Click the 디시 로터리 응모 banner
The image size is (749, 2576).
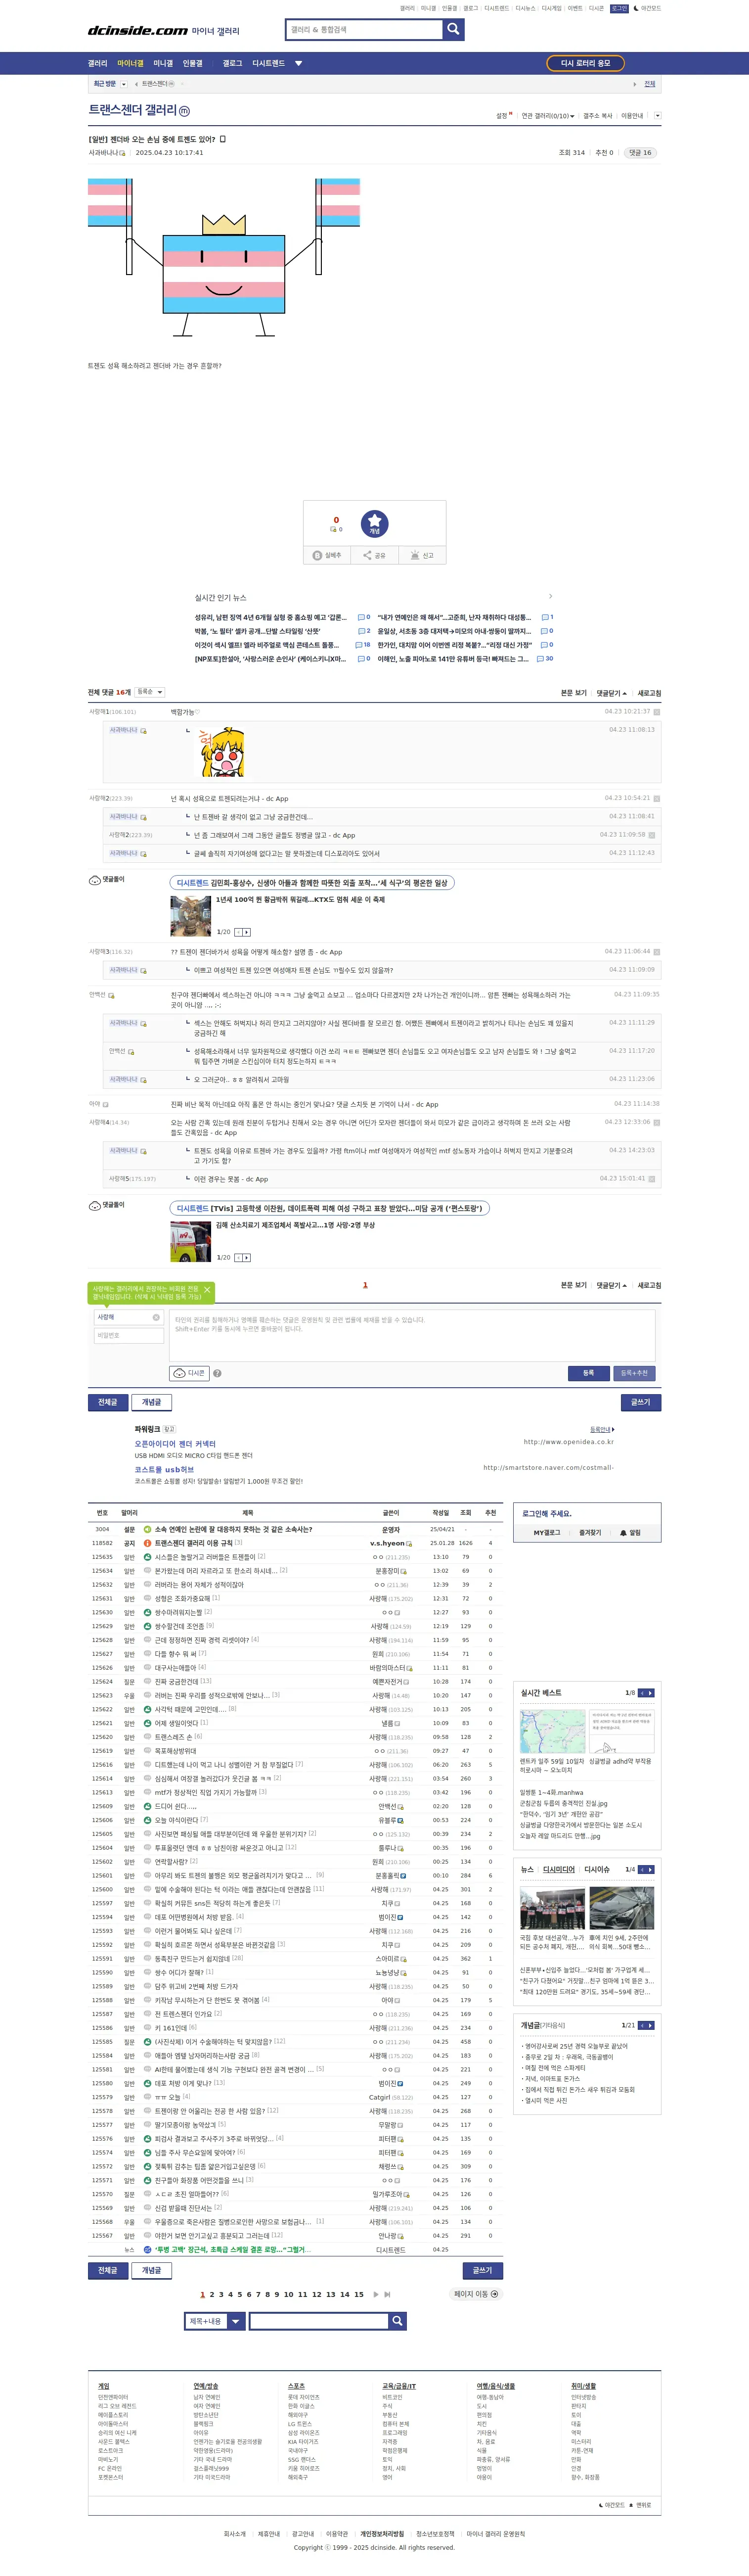coord(586,63)
